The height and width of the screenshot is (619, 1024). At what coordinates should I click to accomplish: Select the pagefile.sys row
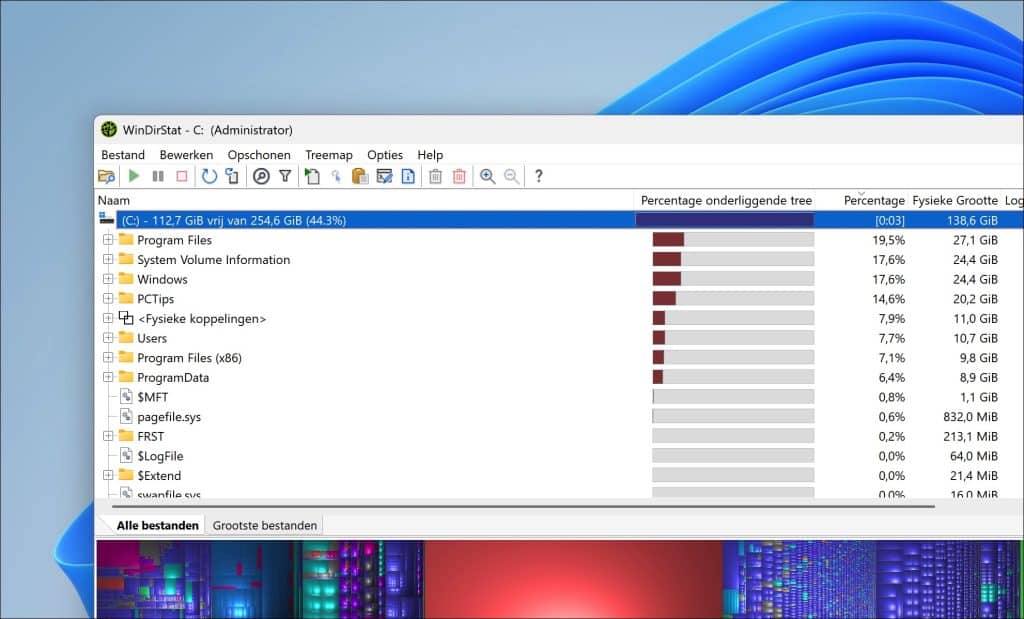tap(559, 416)
